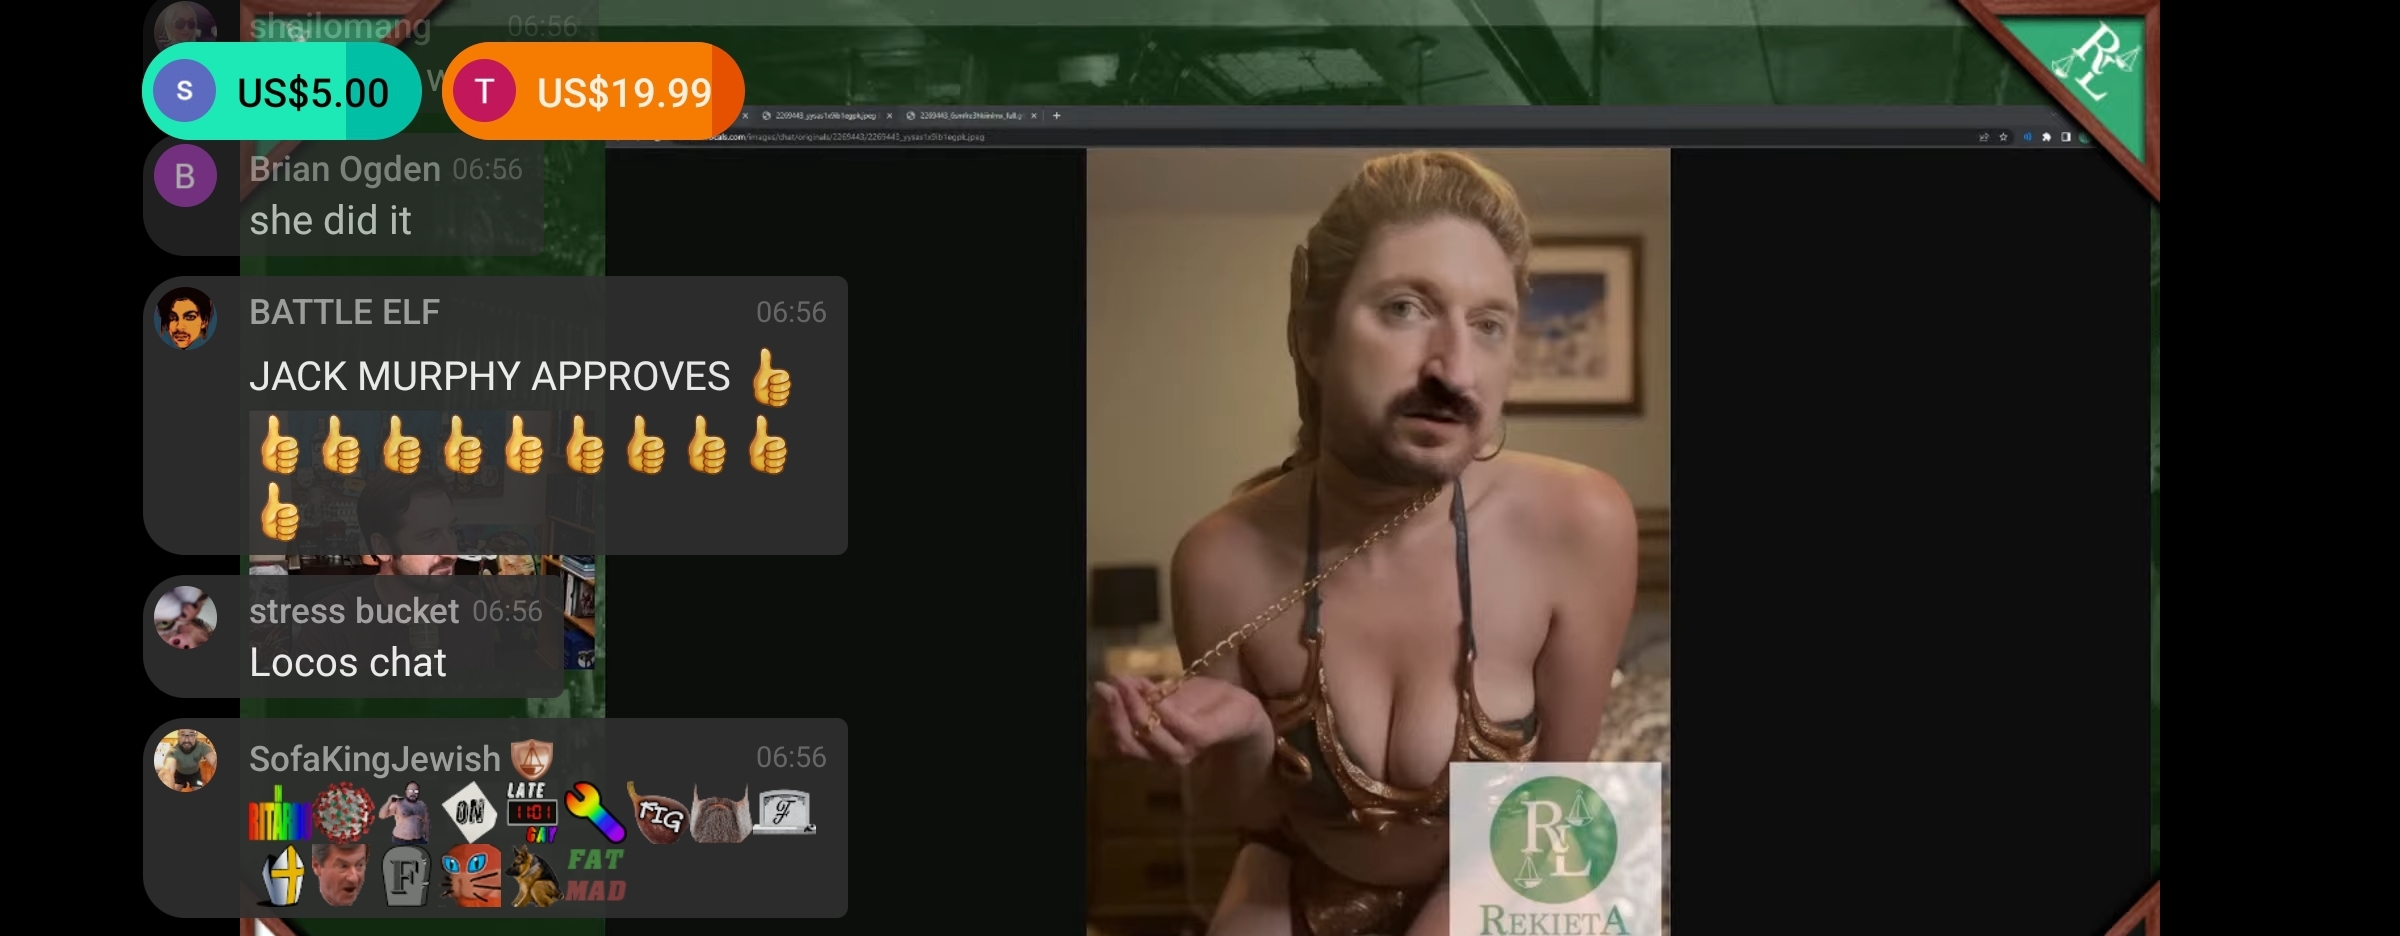Tap the FAT MAD text emote
The width and height of the screenshot is (2400, 936).
pyautogui.click(x=596, y=875)
